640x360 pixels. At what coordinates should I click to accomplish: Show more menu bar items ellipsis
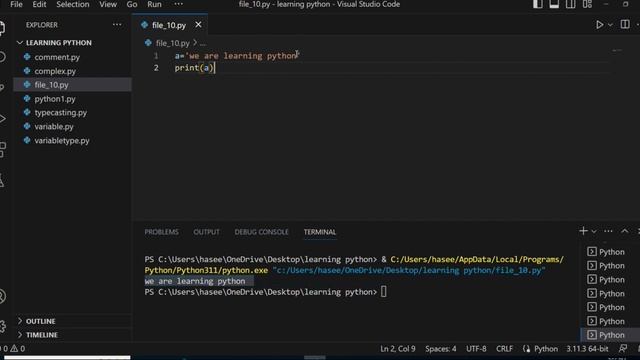click(x=178, y=4)
